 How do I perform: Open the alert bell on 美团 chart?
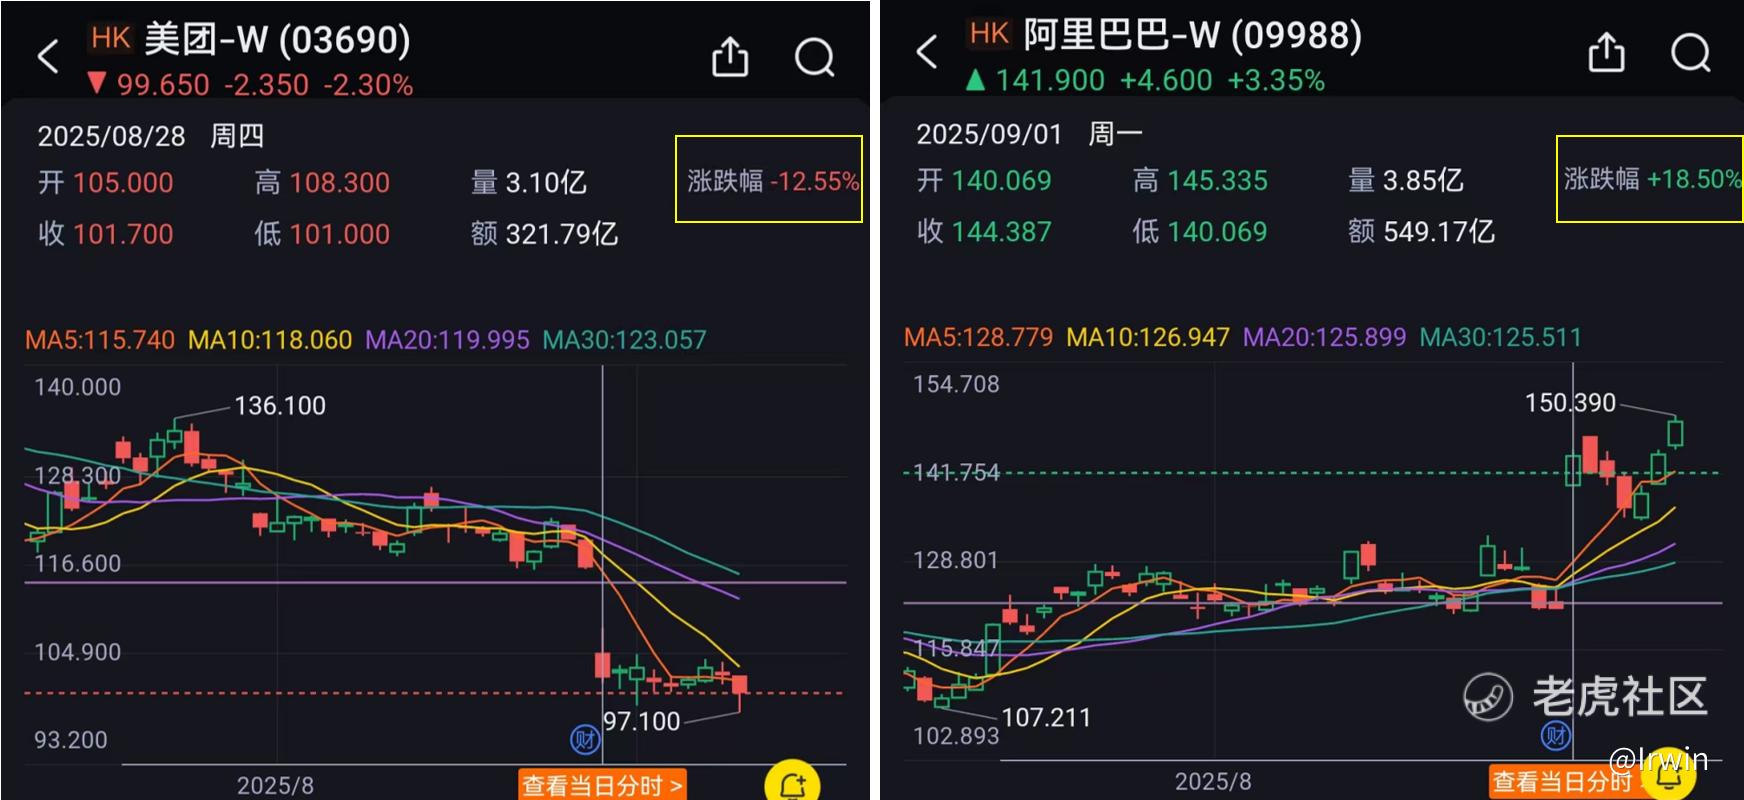tap(793, 784)
